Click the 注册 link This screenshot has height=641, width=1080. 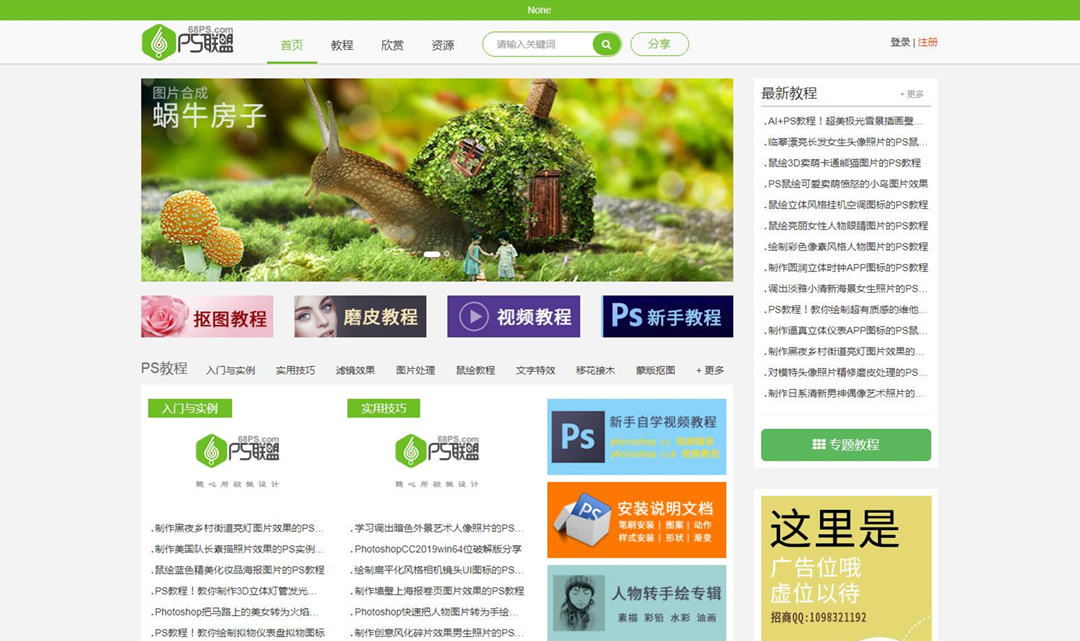[926, 43]
